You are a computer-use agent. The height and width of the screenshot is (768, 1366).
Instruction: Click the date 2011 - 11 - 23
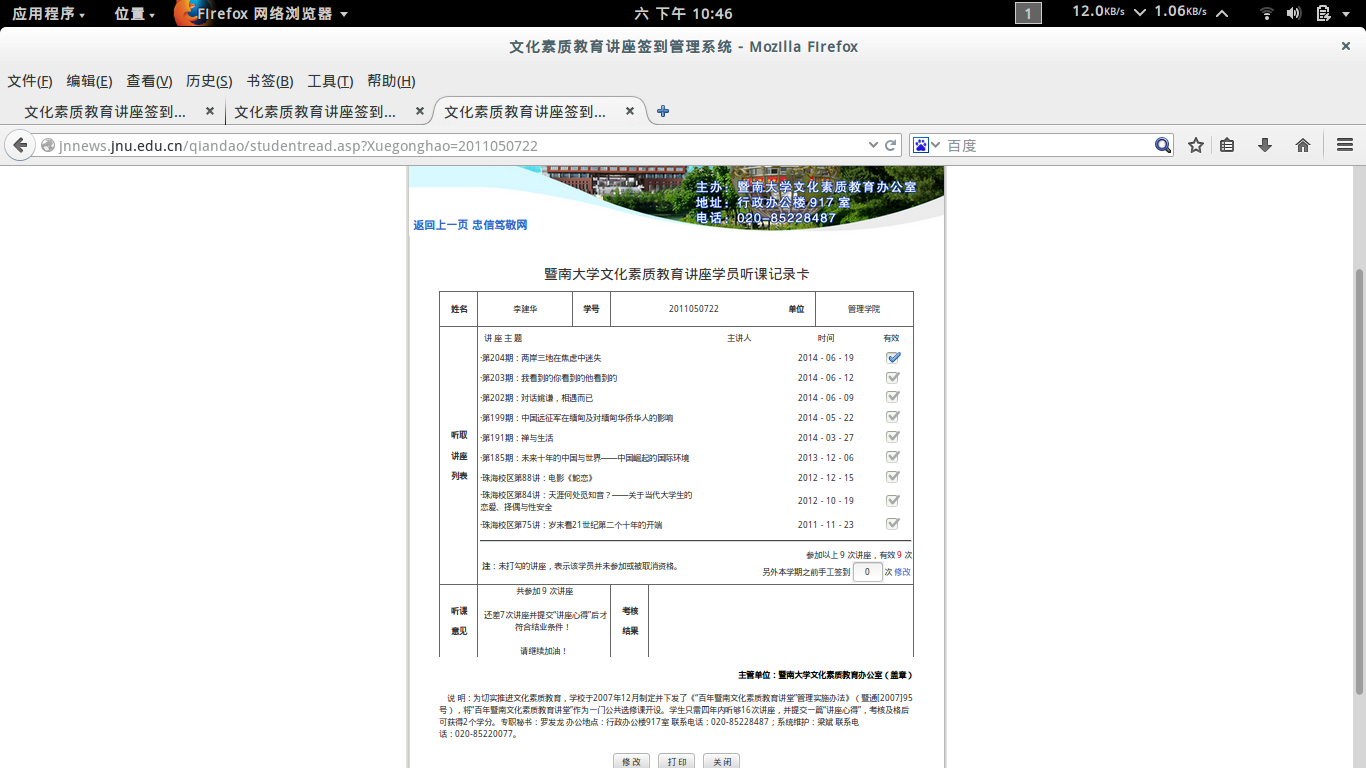pos(826,525)
